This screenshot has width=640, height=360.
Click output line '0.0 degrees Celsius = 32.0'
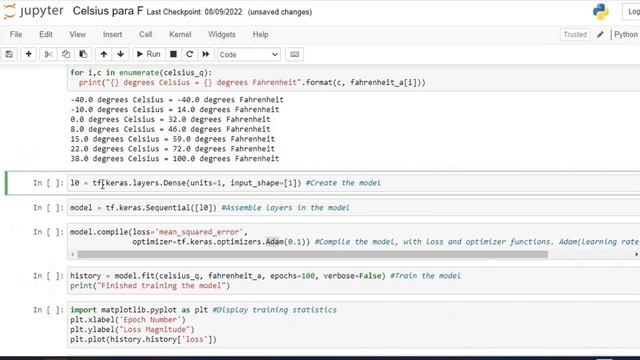(170, 119)
